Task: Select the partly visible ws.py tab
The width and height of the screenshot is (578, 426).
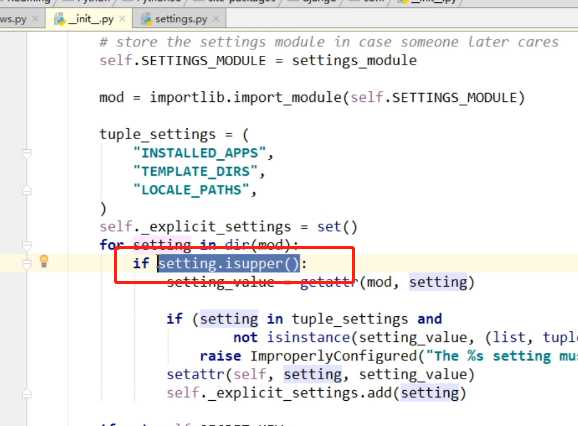Action: click(18, 19)
